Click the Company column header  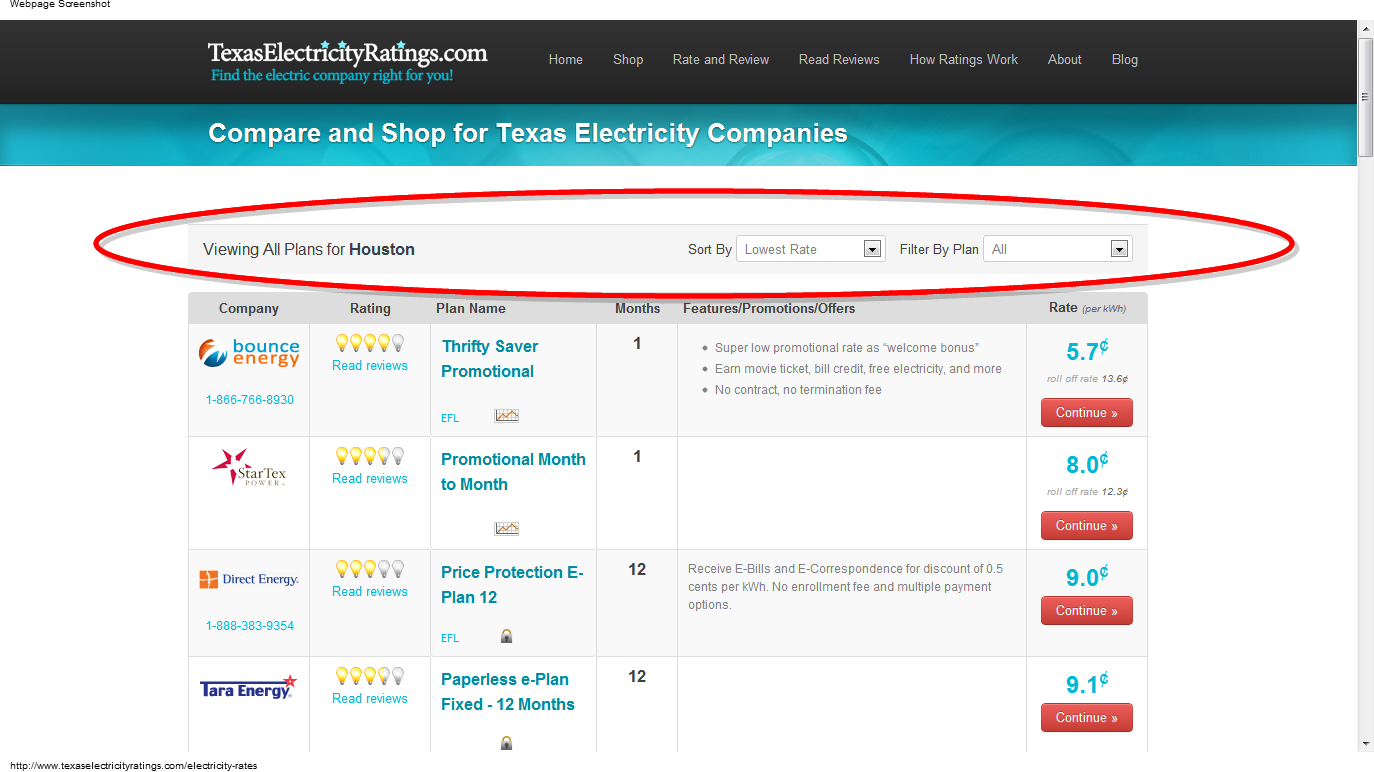[249, 308]
